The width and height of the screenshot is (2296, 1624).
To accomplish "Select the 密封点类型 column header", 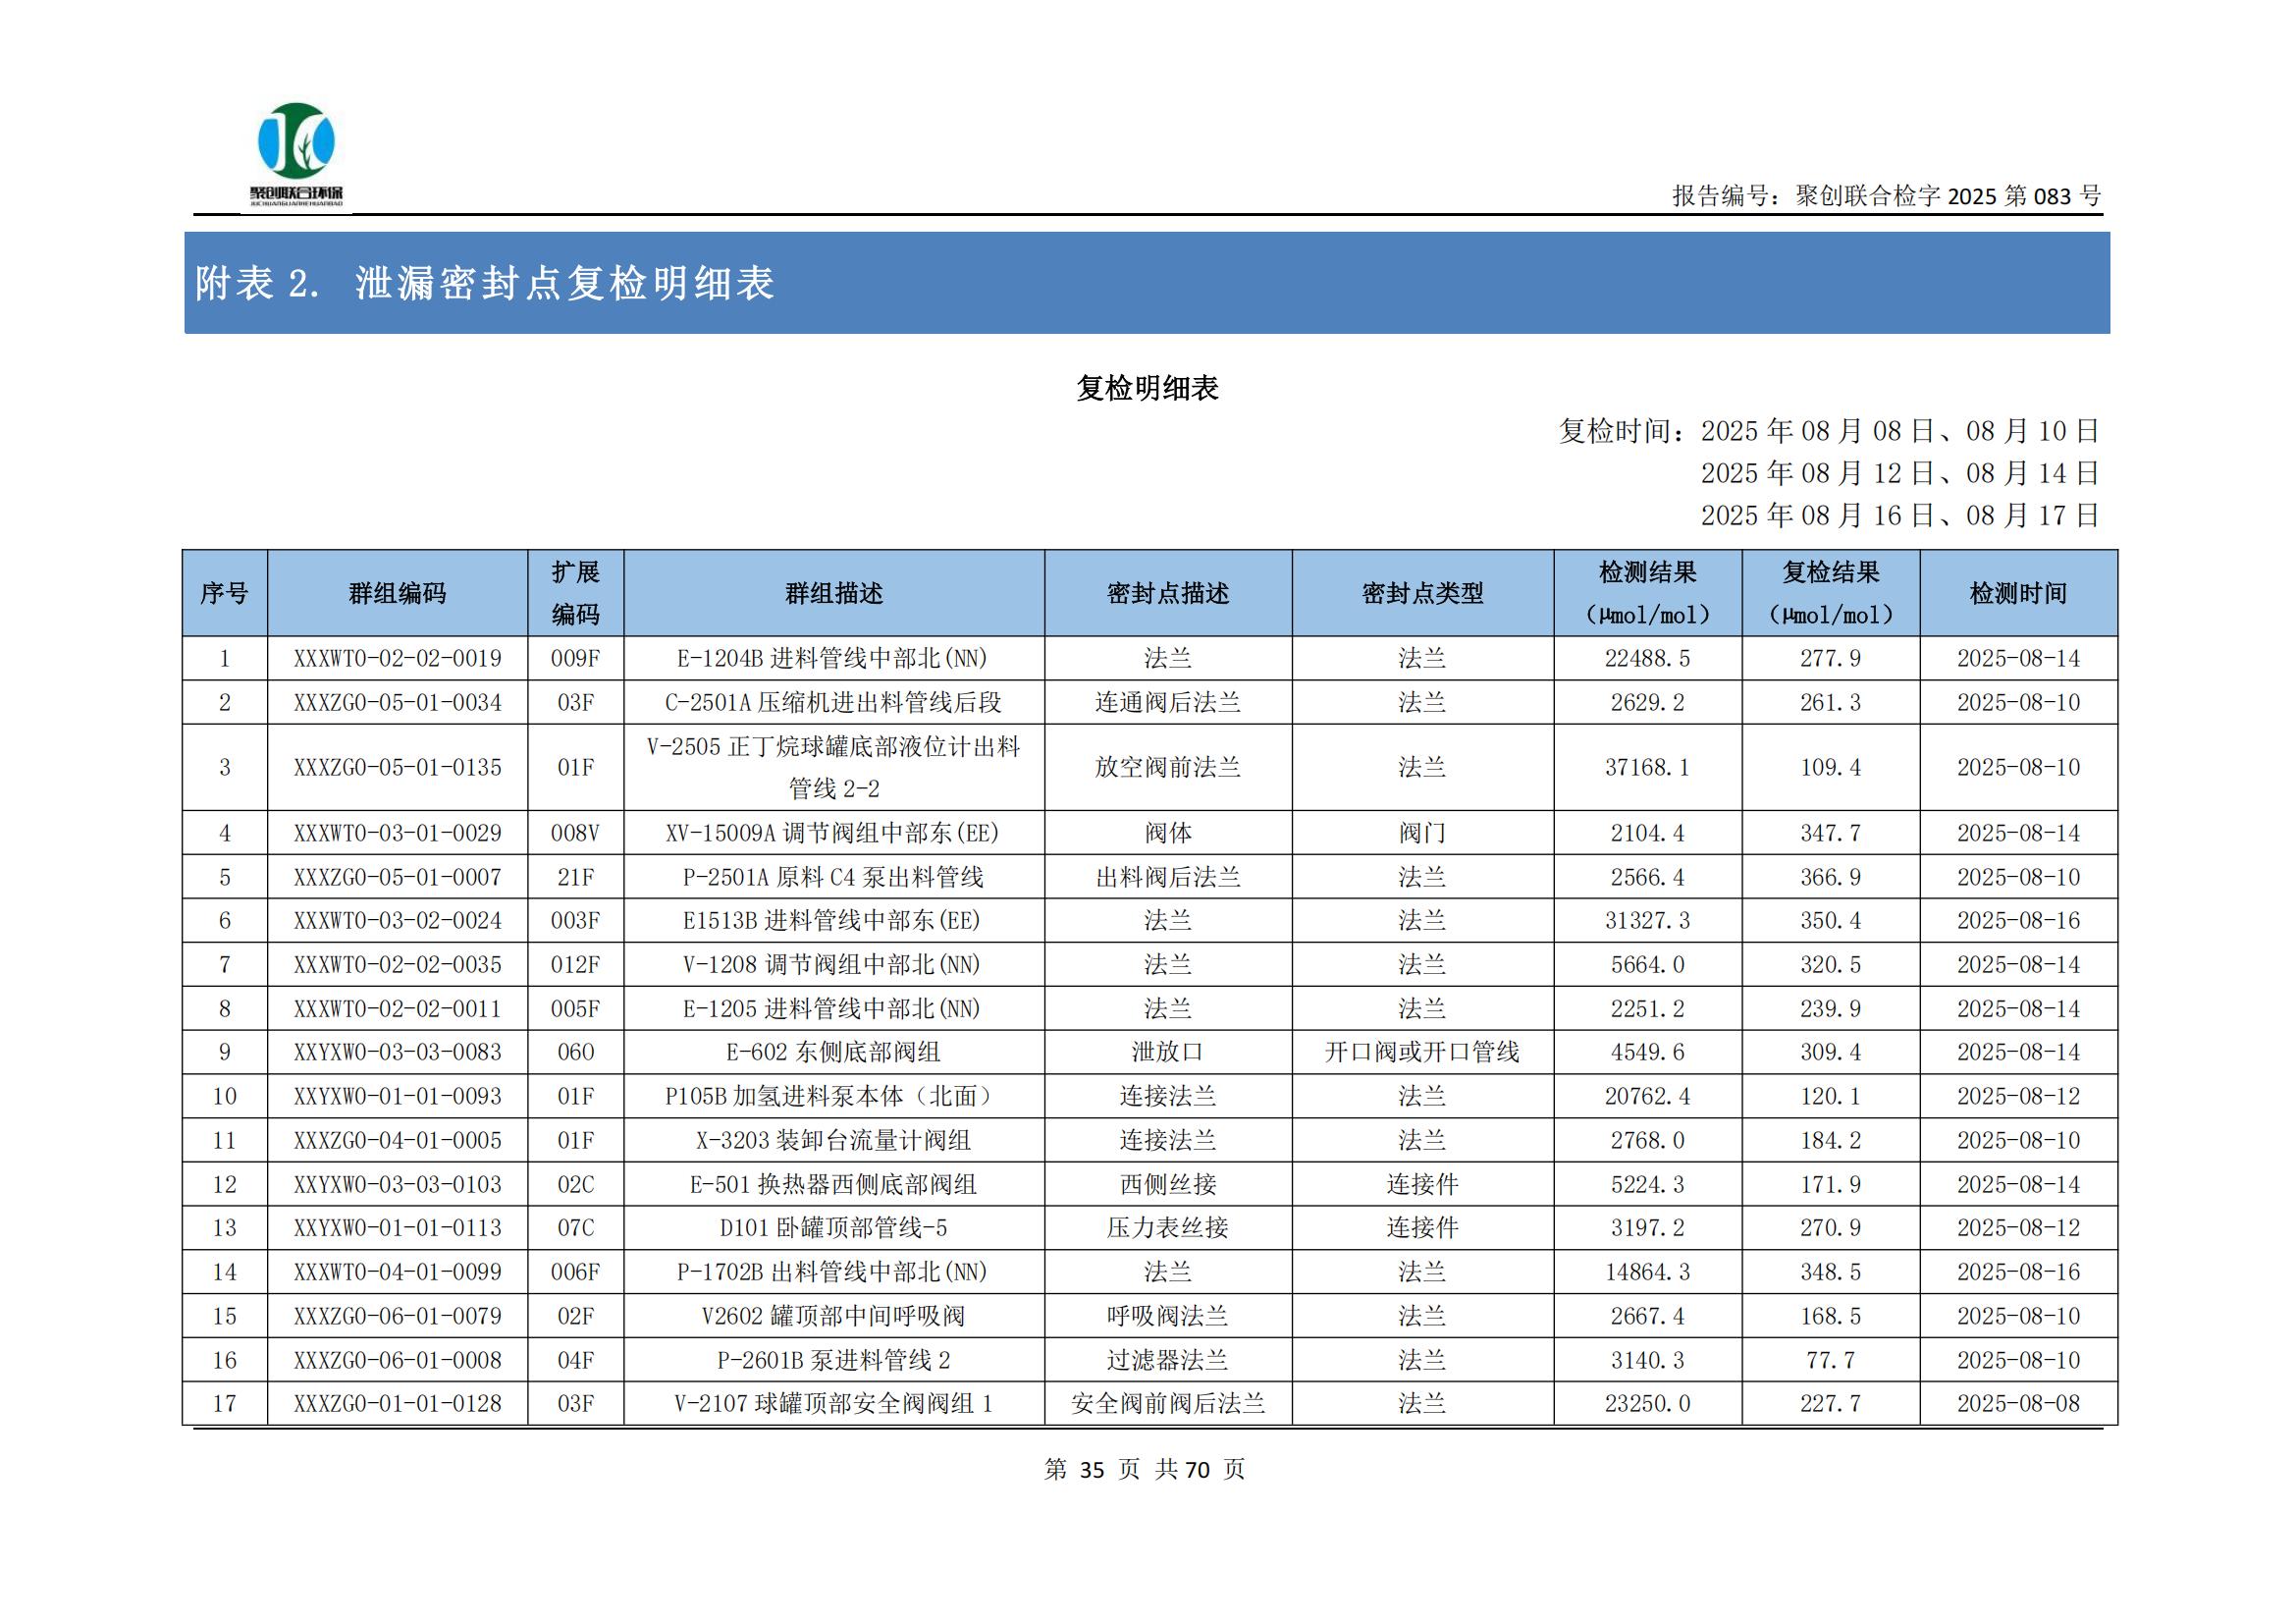I will pyautogui.click(x=1421, y=593).
